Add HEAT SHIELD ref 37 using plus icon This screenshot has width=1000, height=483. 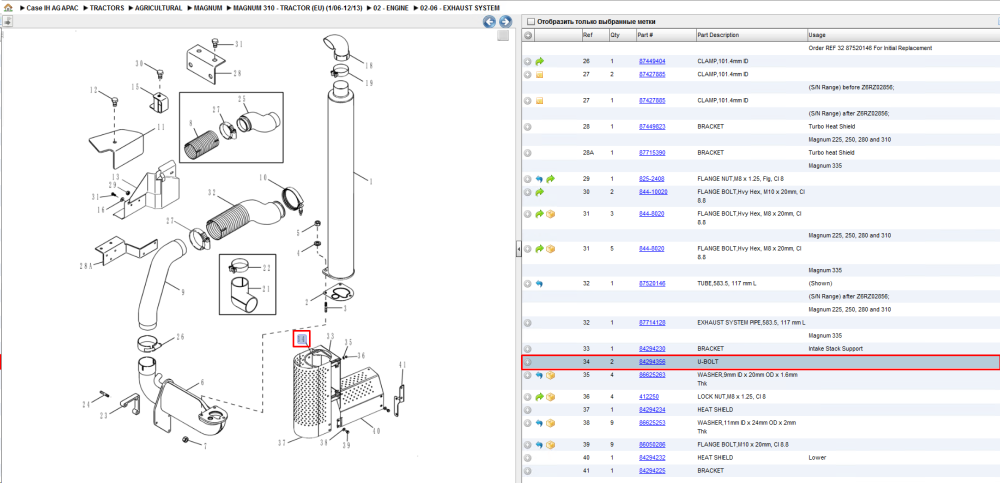click(528, 410)
